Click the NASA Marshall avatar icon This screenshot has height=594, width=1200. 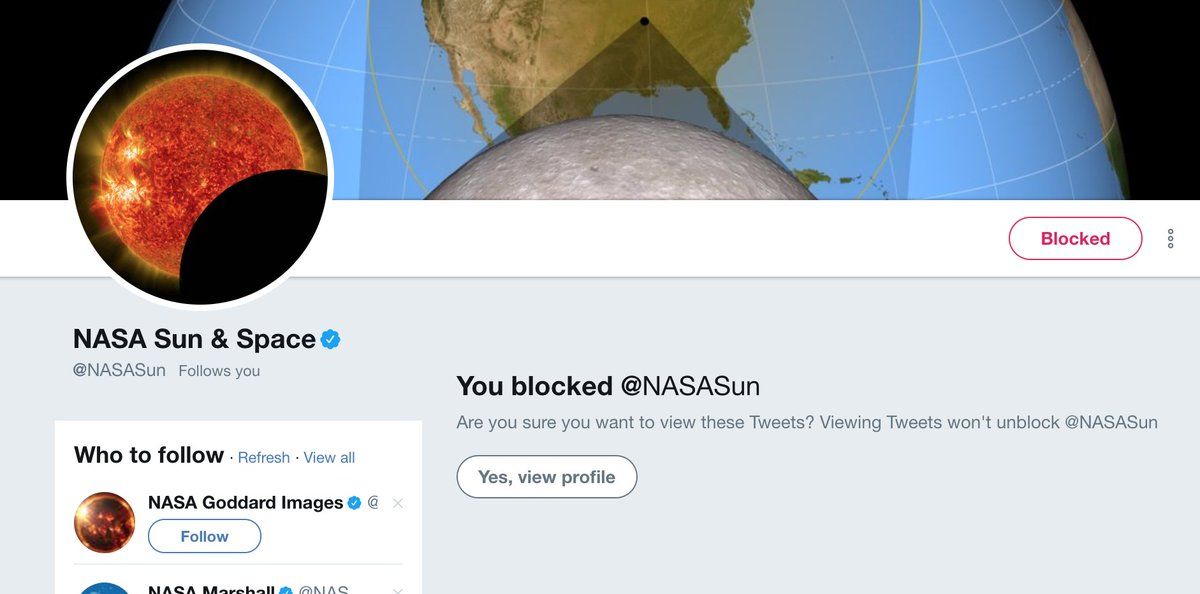pyautogui.click(x=104, y=588)
